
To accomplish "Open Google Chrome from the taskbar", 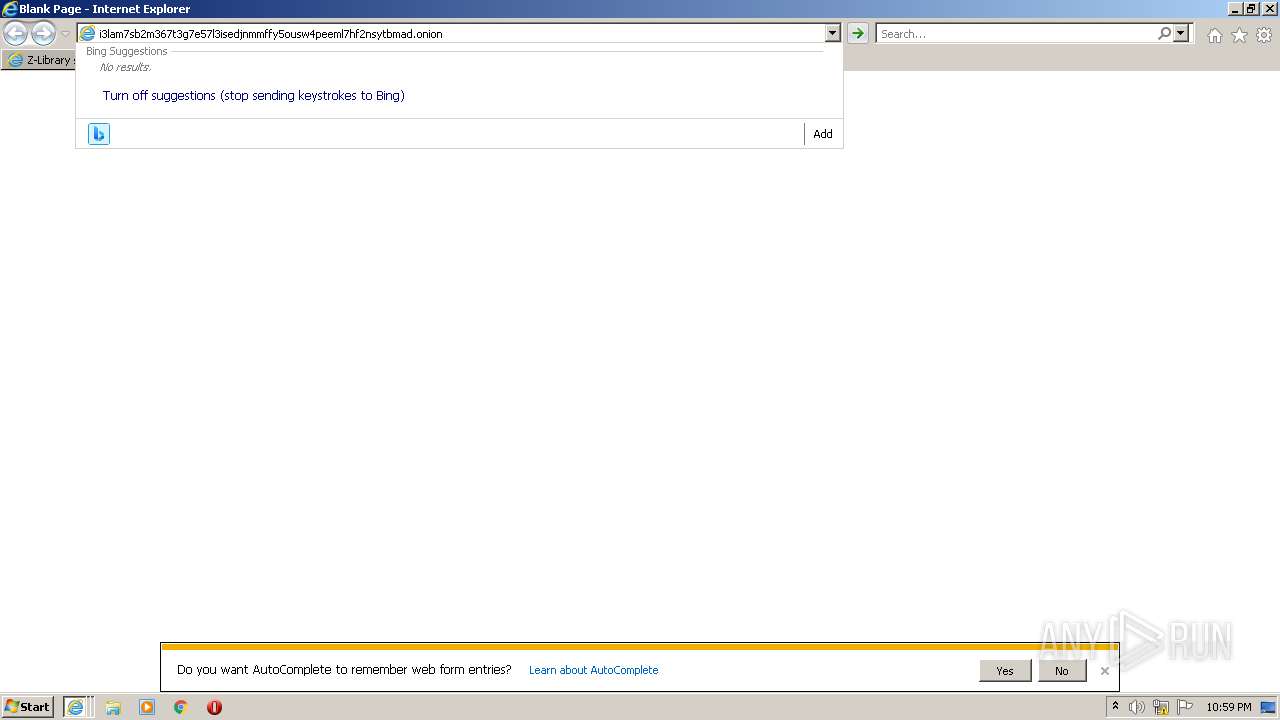I will pyautogui.click(x=181, y=707).
